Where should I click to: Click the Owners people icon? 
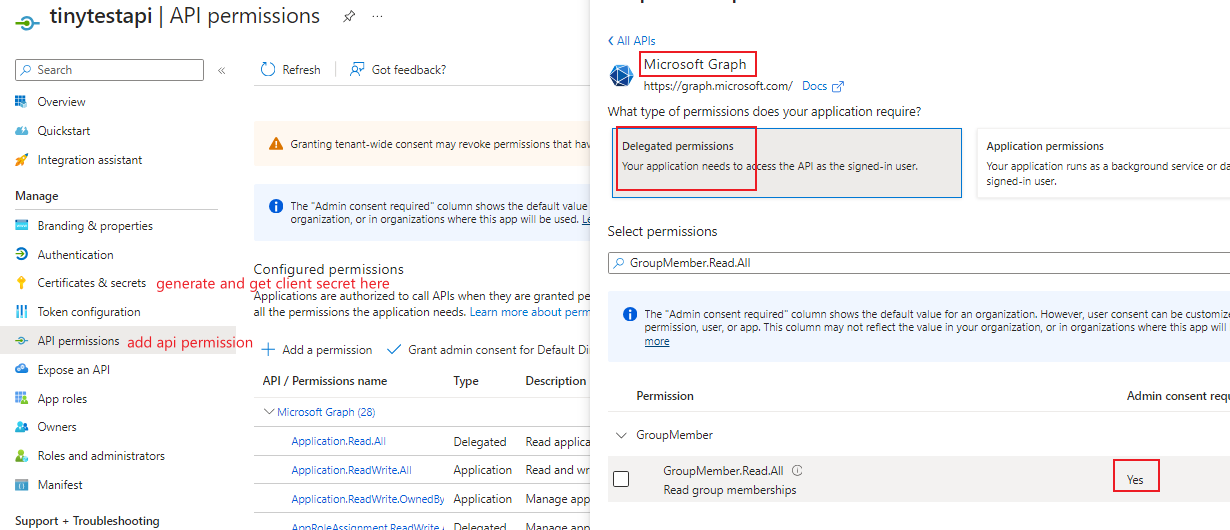tap(21, 427)
